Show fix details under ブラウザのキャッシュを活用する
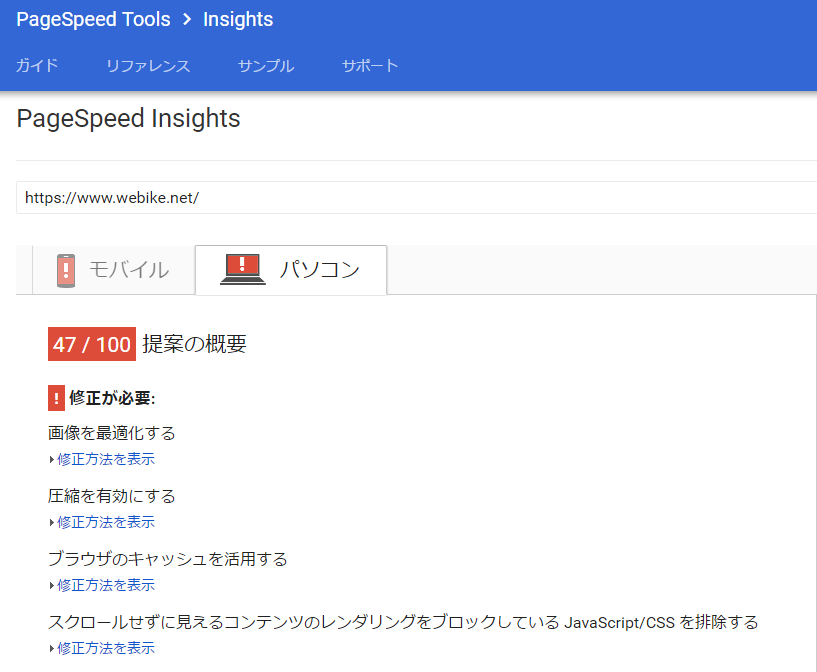This screenshot has height=672, width=817. (104, 585)
